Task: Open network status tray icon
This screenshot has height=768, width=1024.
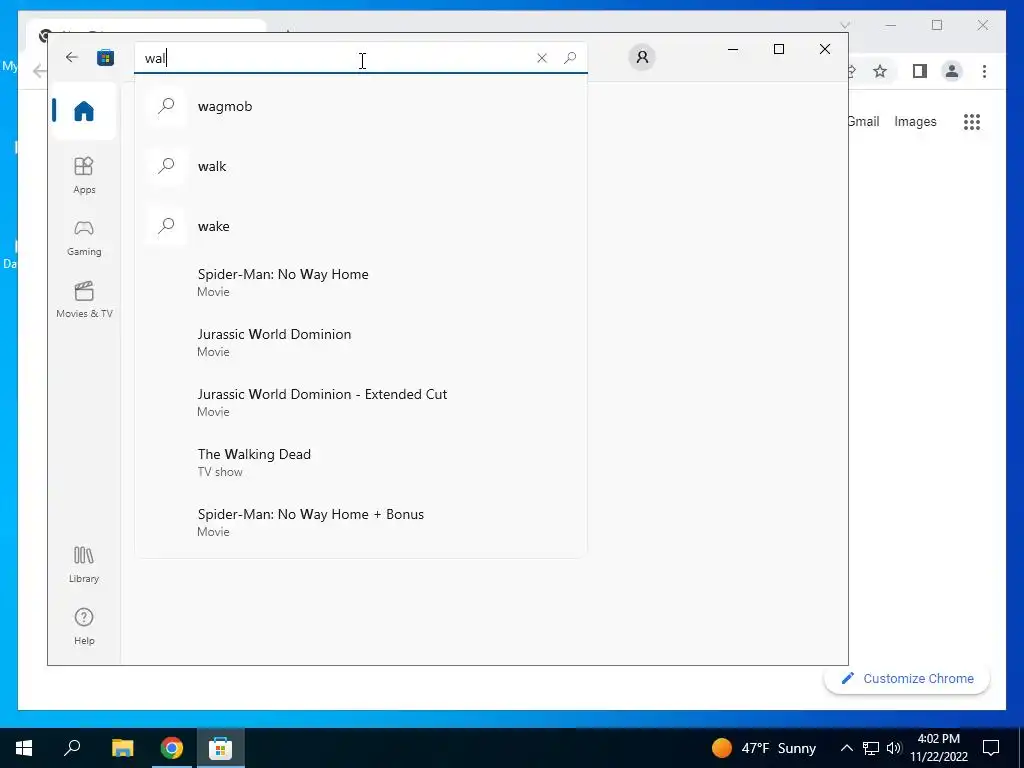Action: (871, 748)
